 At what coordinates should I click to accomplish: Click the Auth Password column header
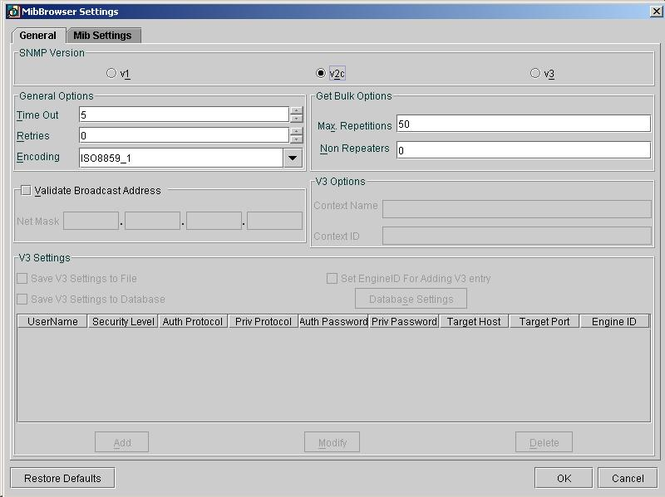[333, 321]
